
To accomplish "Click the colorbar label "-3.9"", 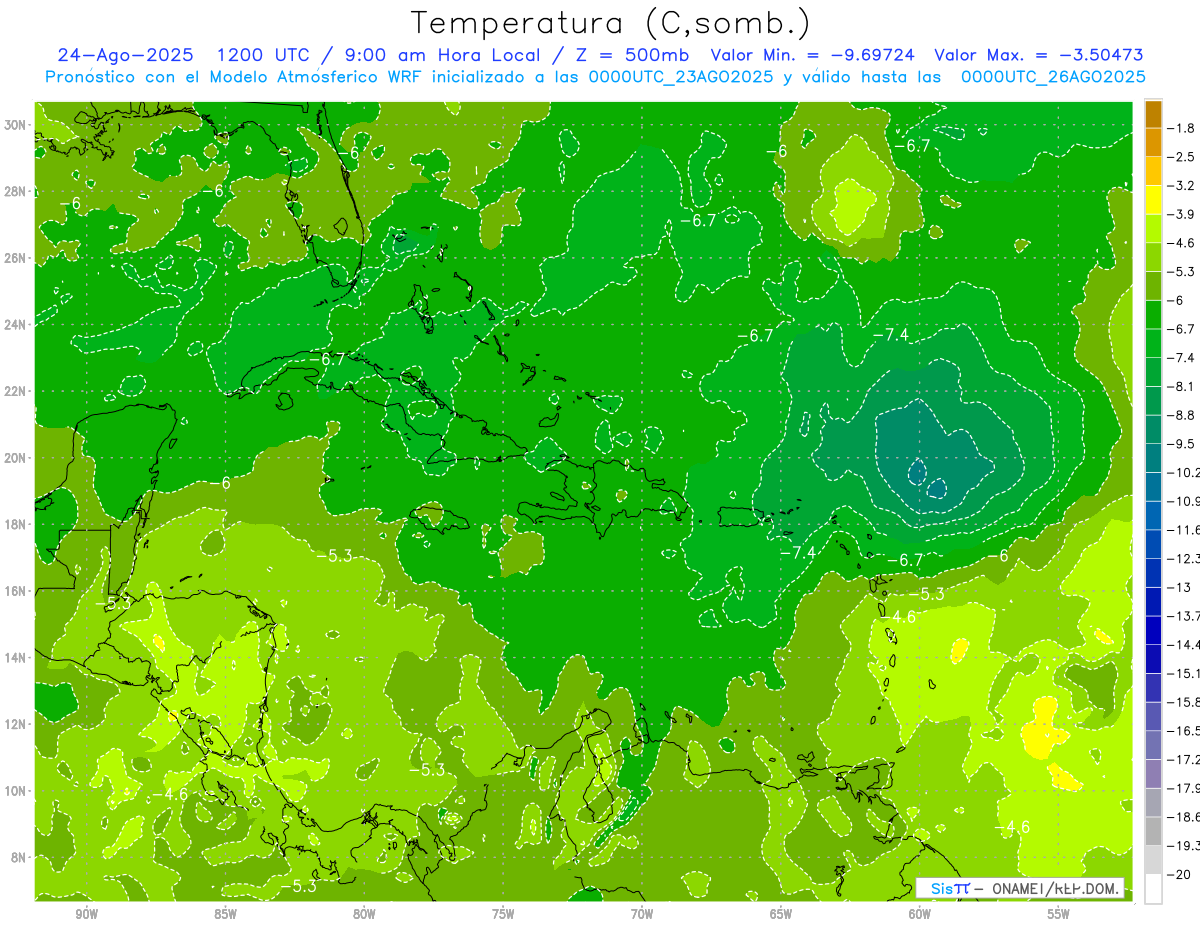I will click(x=1181, y=214).
